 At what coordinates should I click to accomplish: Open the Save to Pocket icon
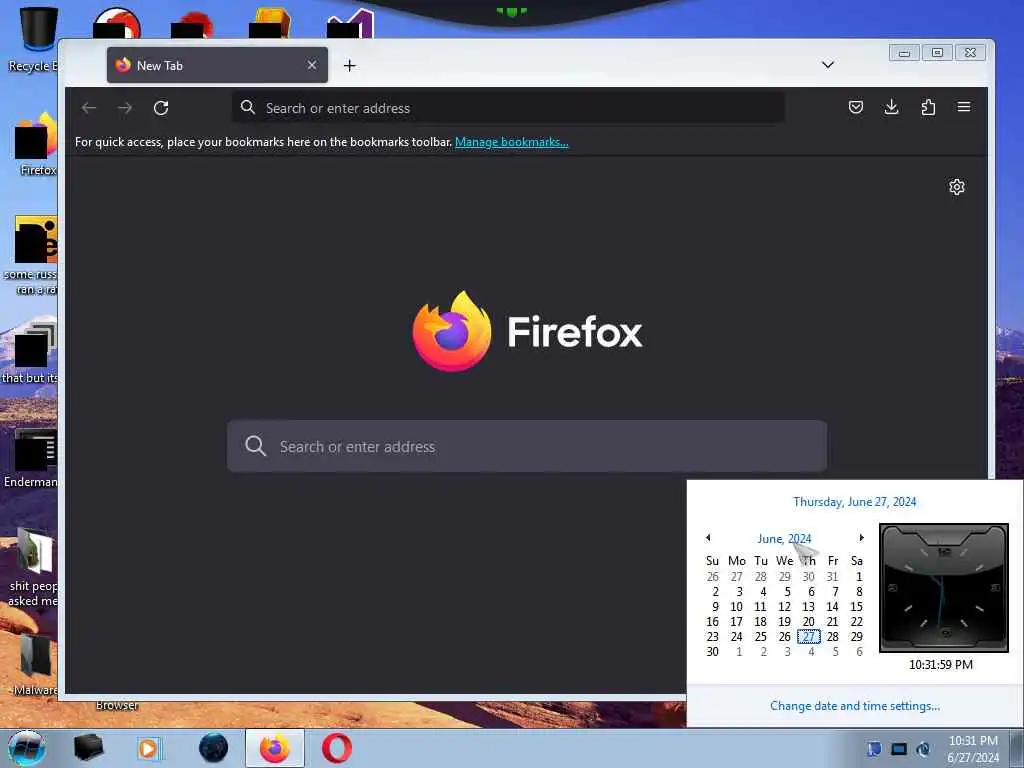(x=856, y=107)
